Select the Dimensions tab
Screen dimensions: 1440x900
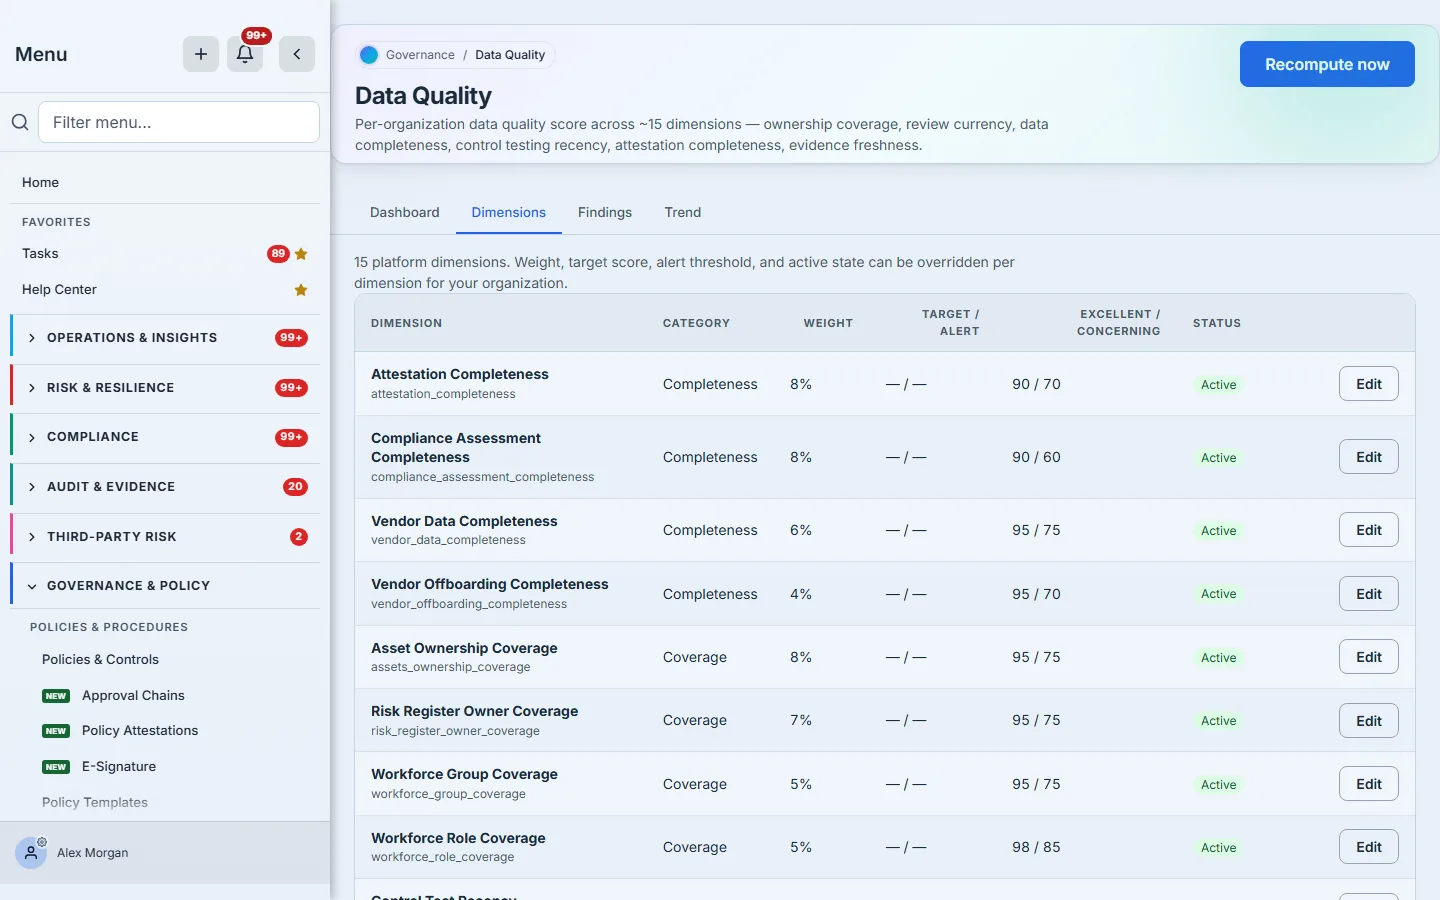click(509, 212)
